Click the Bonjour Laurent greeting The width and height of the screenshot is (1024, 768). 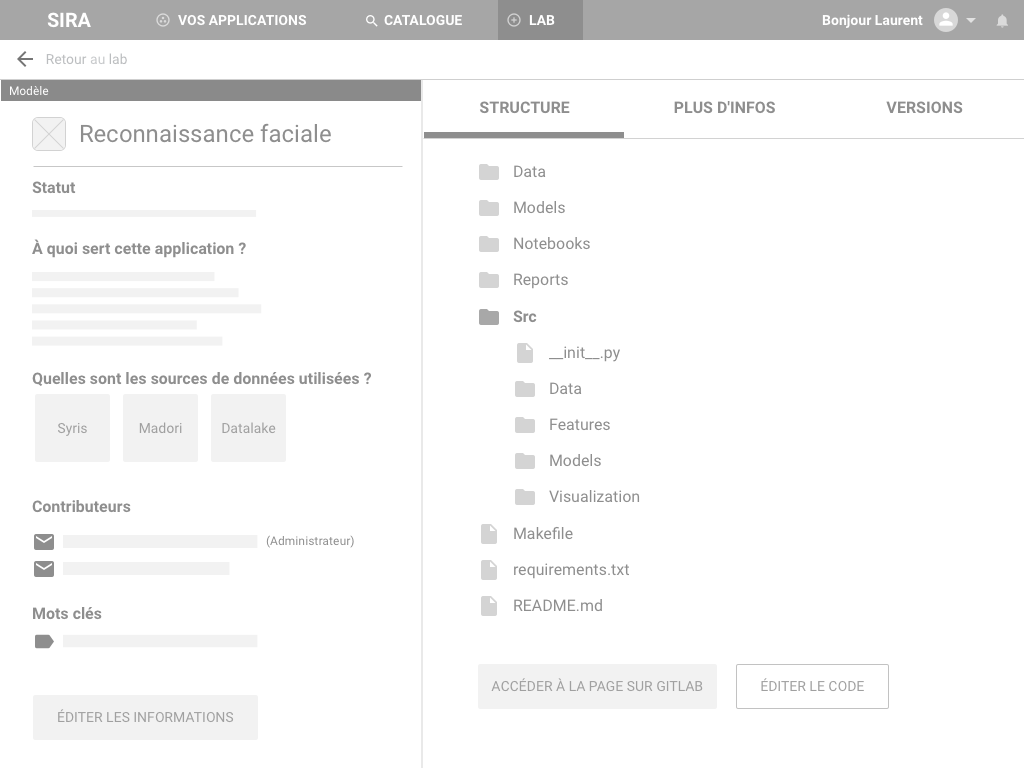click(872, 20)
